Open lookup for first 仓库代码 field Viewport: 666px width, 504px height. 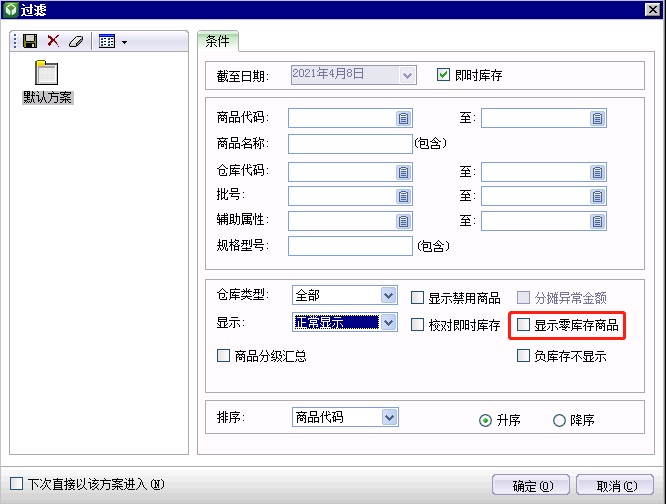coord(403,171)
